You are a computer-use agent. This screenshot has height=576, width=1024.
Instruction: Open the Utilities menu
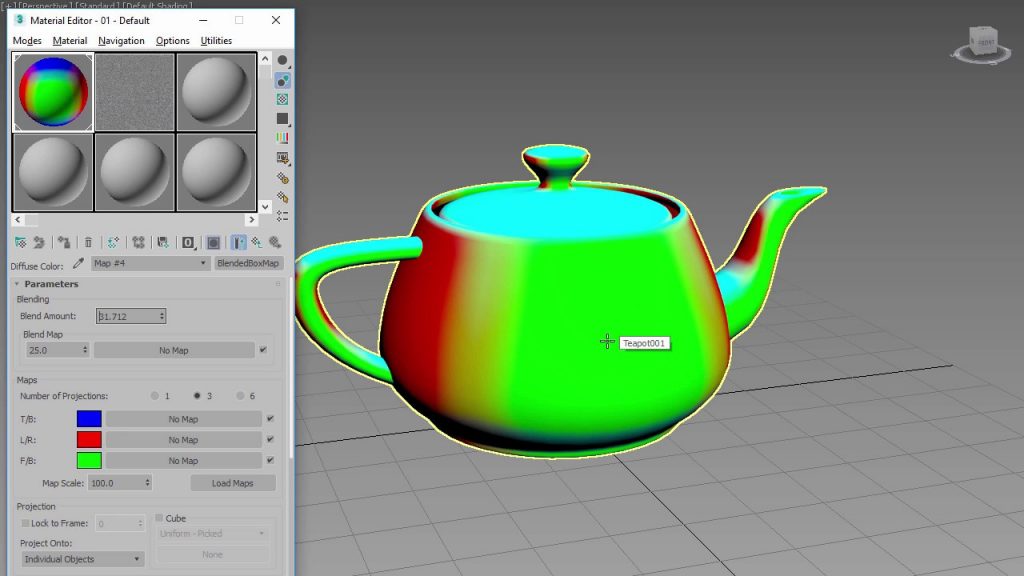215,40
